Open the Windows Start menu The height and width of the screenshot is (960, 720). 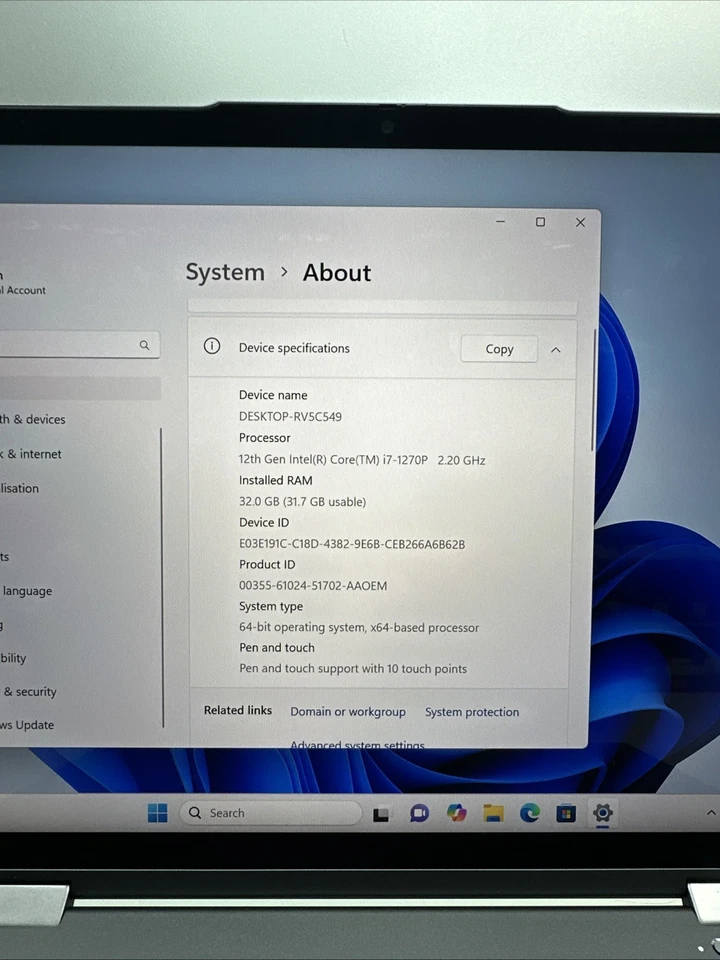coord(157,813)
